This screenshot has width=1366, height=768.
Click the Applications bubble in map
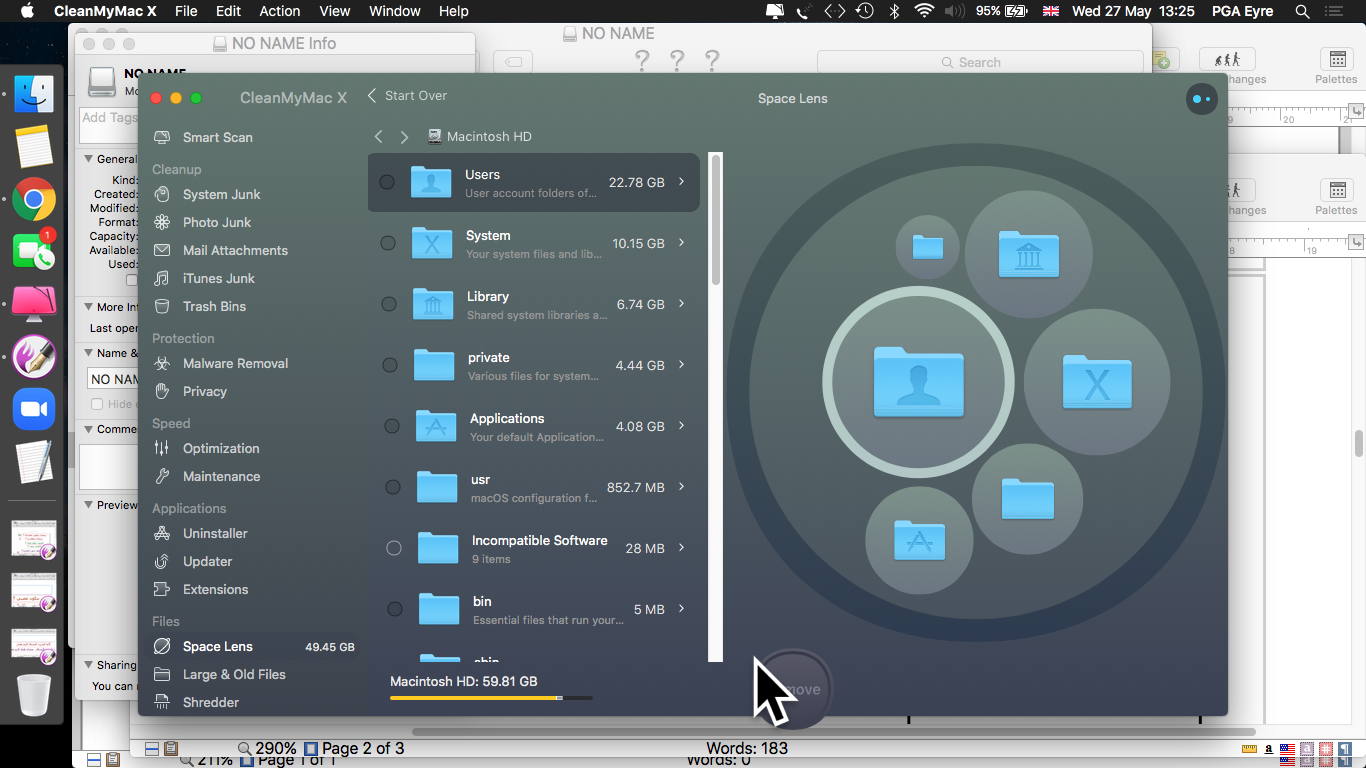(919, 540)
